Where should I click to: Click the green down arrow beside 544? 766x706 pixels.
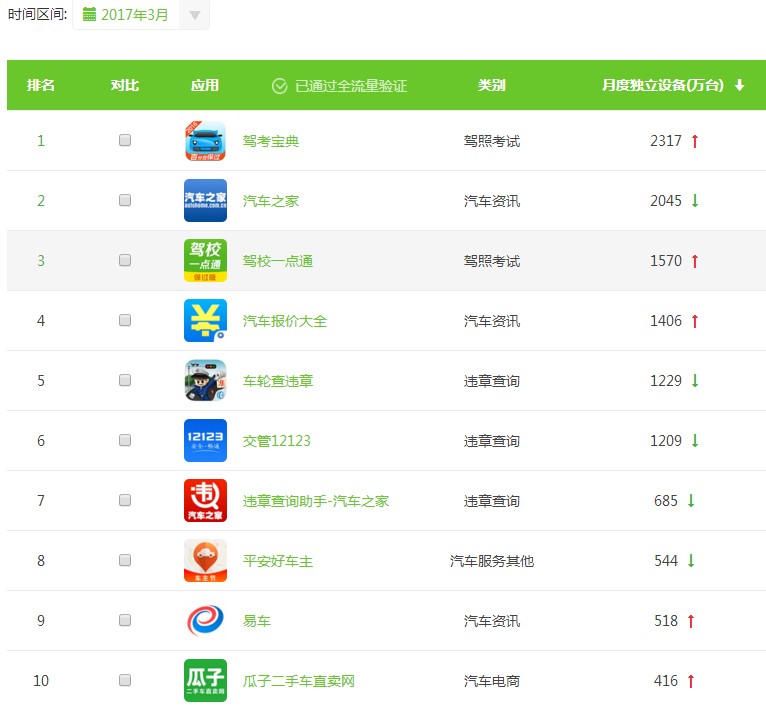point(691,560)
